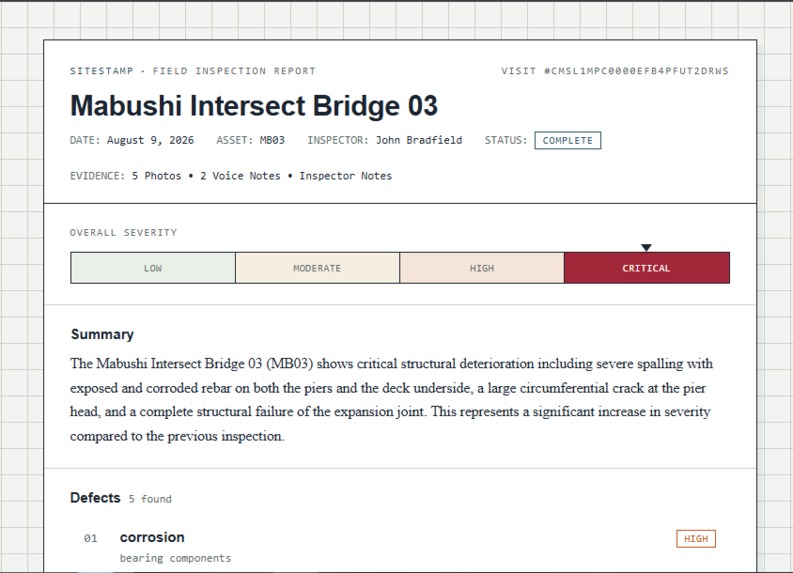Viewport: 793px width, 573px height.
Task: Click the Inspector Notes evidence item
Action: (x=345, y=176)
